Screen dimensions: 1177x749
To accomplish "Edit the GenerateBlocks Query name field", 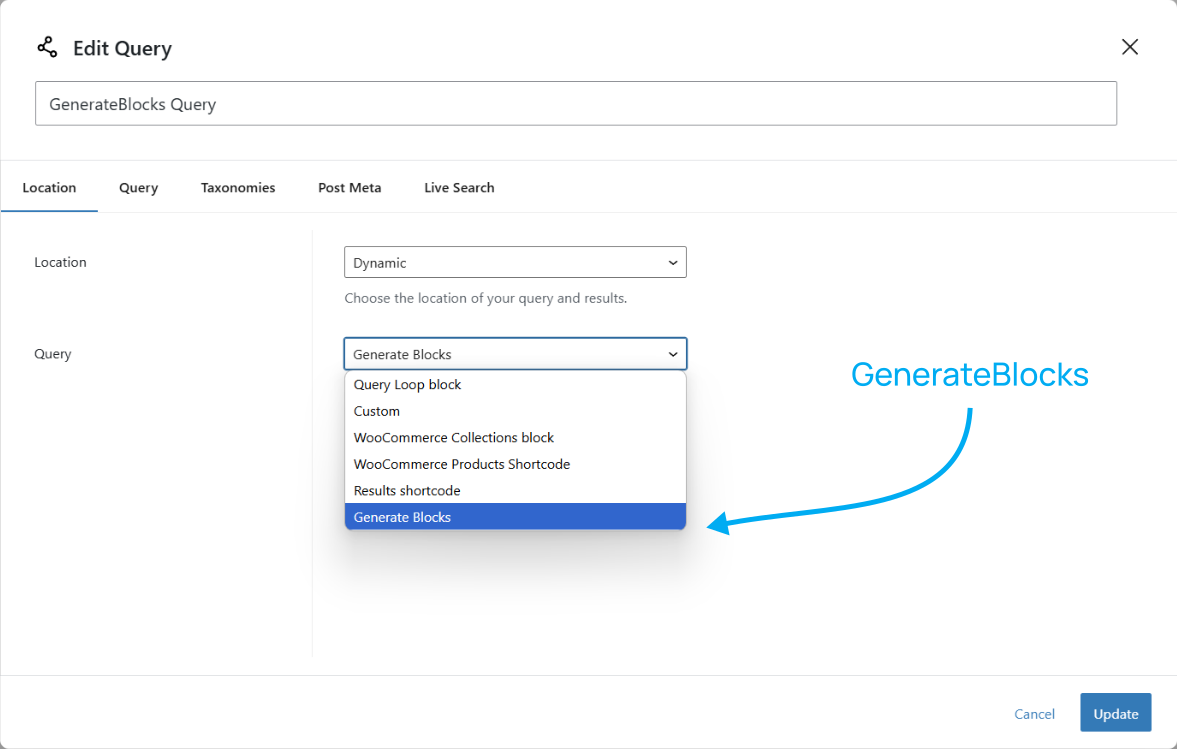I will [576, 104].
